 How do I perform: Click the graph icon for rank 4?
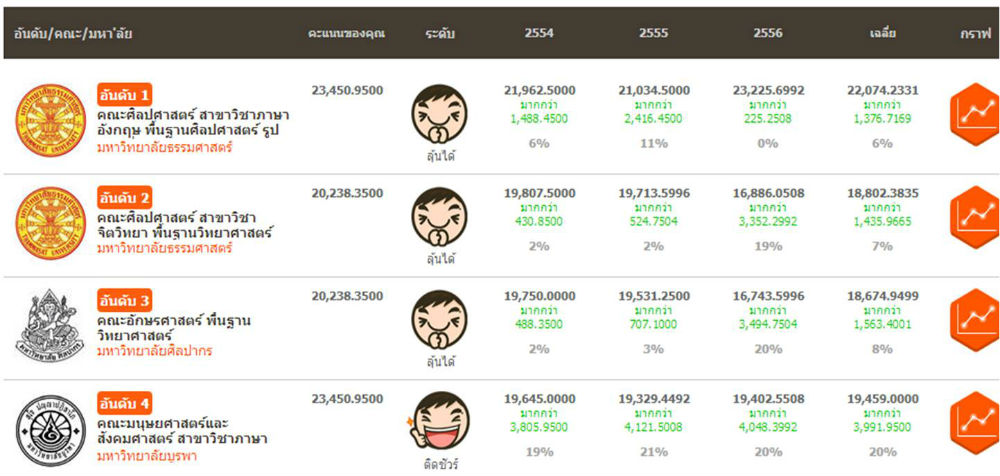[971, 422]
